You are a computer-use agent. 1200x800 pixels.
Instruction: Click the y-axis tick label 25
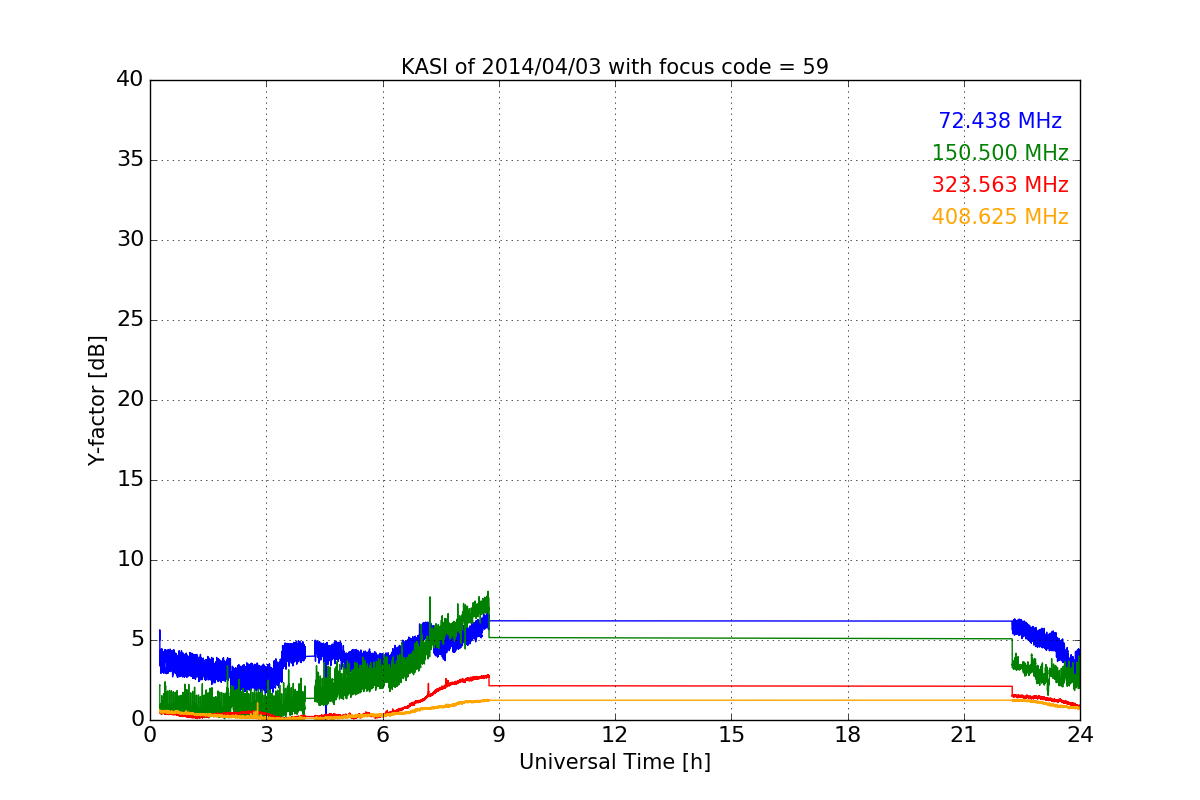tap(130, 320)
